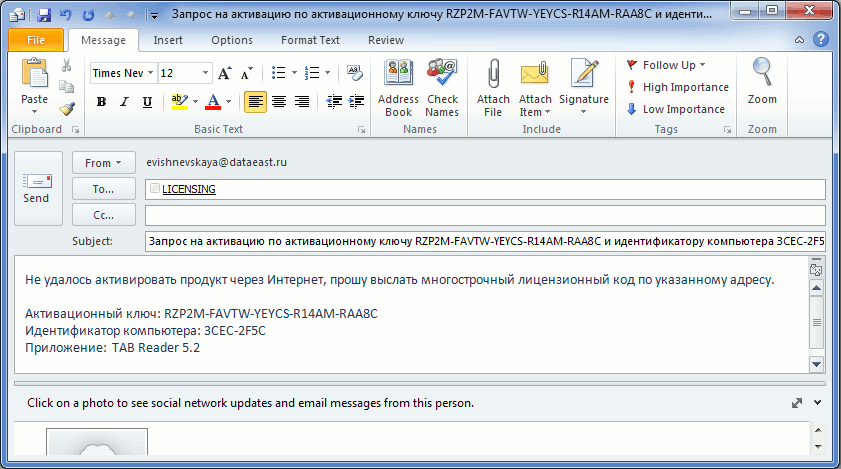Click the Paste clipboard icon

click(x=34, y=73)
